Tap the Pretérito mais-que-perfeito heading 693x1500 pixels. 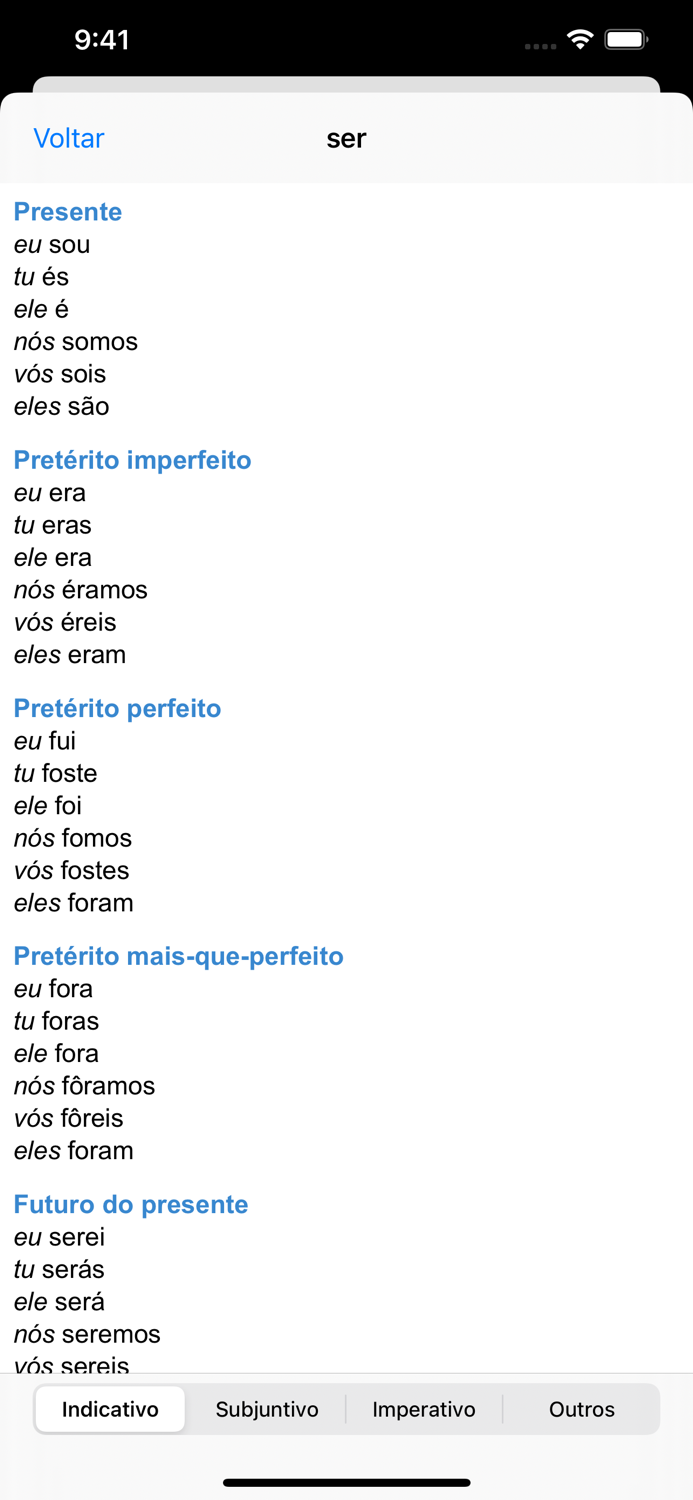(x=178, y=957)
